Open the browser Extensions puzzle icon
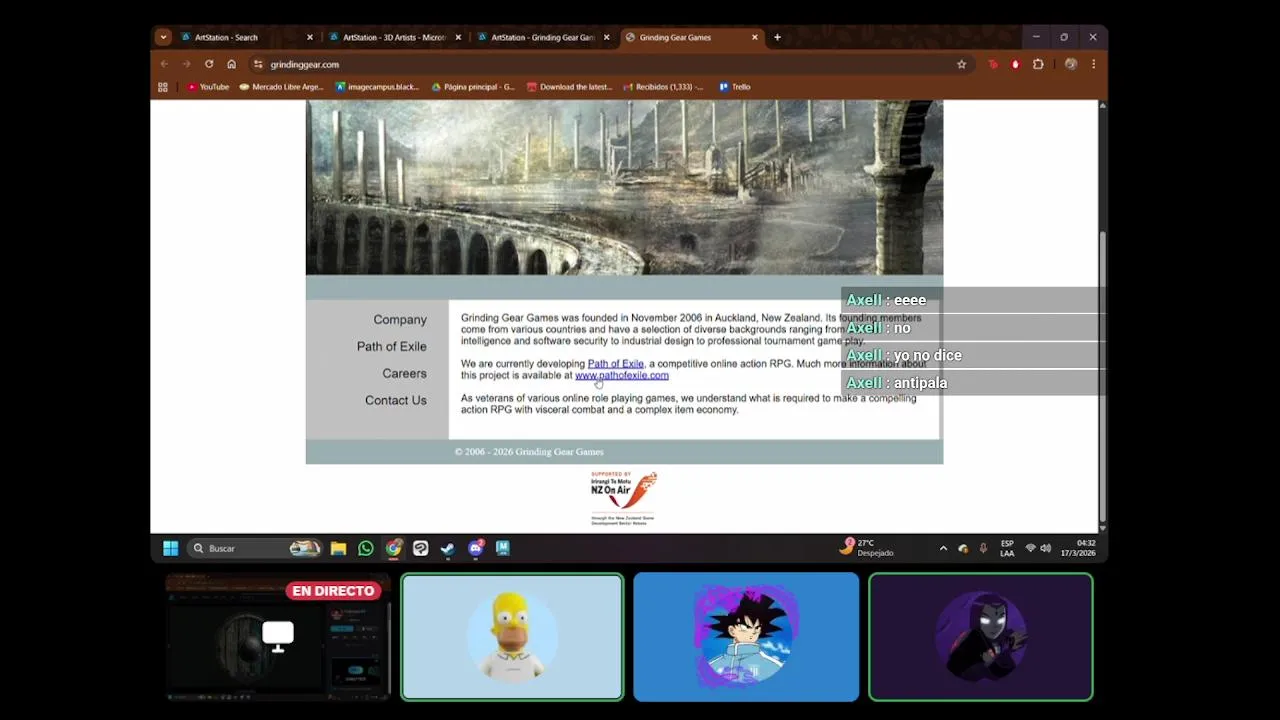Screen dimensions: 1280x720 (1038, 64)
